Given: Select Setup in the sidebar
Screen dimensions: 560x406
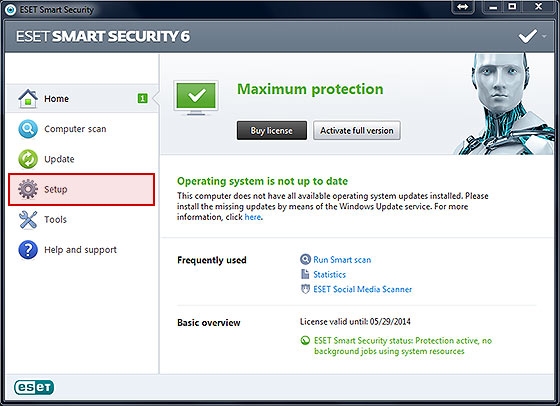Looking at the screenshot, I should [x=81, y=189].
